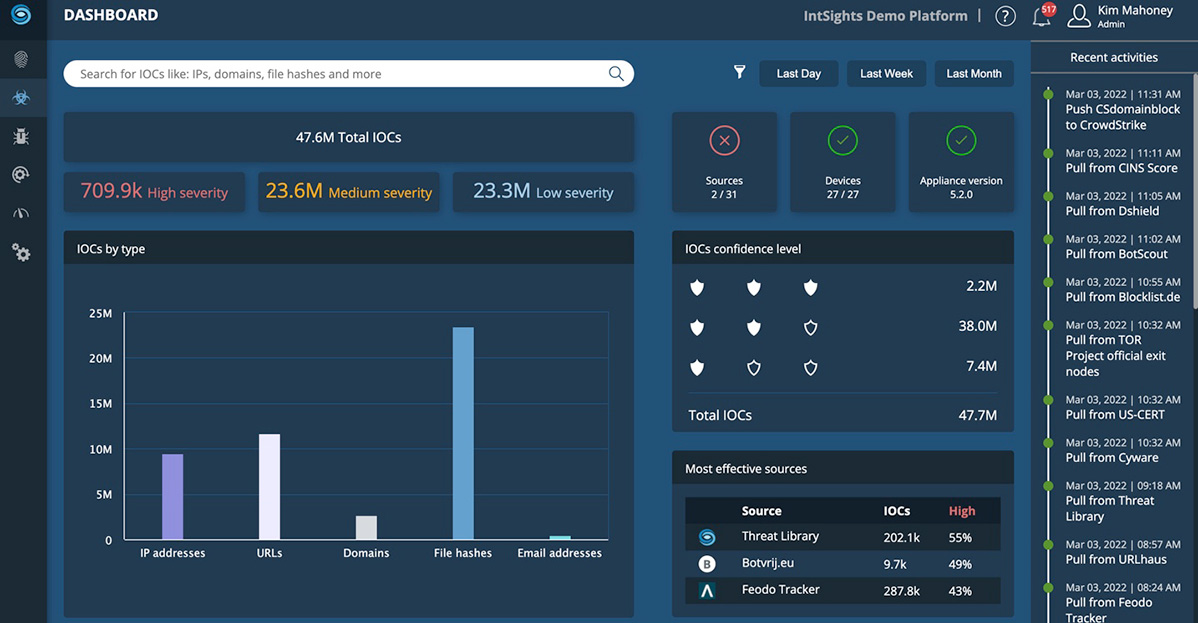The width and height of the screenshot is (1198, 623).
Task: Click the Domains bar in the chart
Action: tap(366, 527)
